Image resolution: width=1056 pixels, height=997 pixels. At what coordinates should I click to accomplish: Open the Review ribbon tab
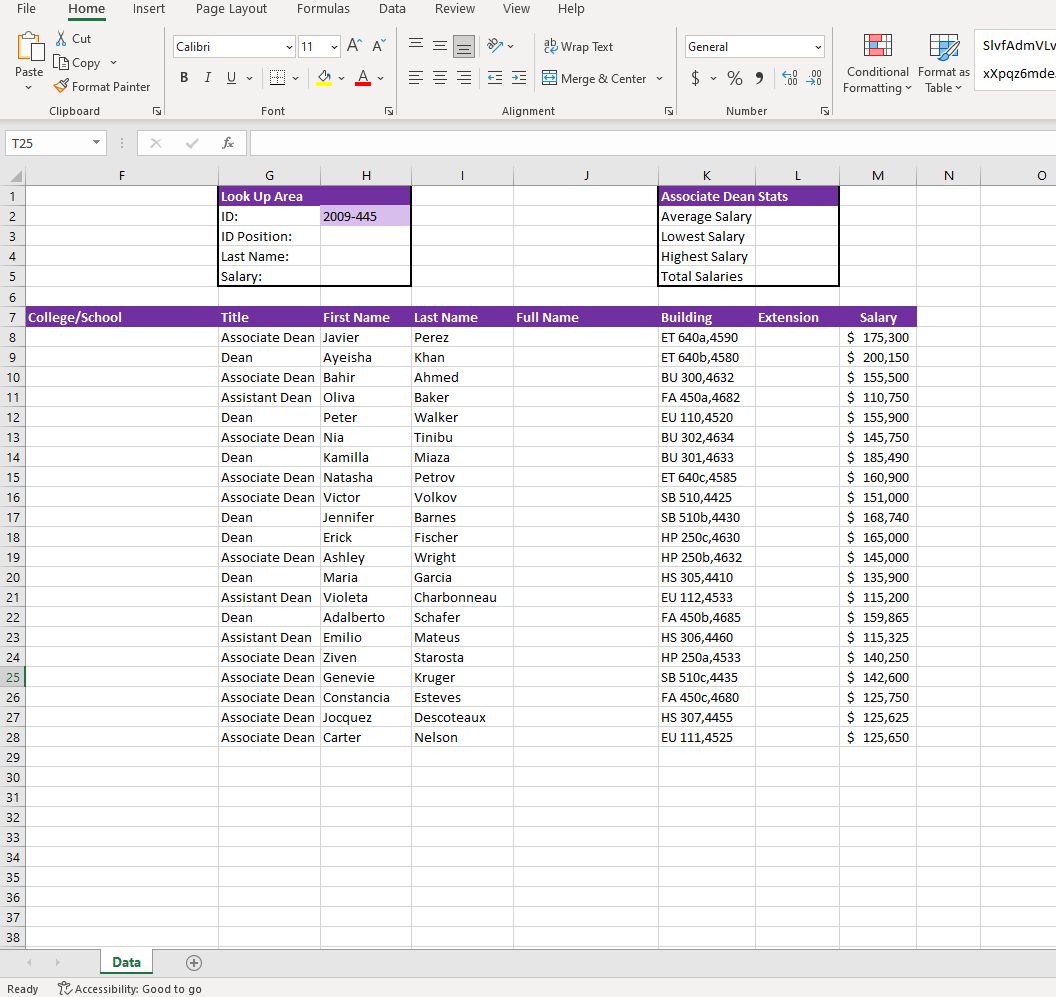point(455,9)
